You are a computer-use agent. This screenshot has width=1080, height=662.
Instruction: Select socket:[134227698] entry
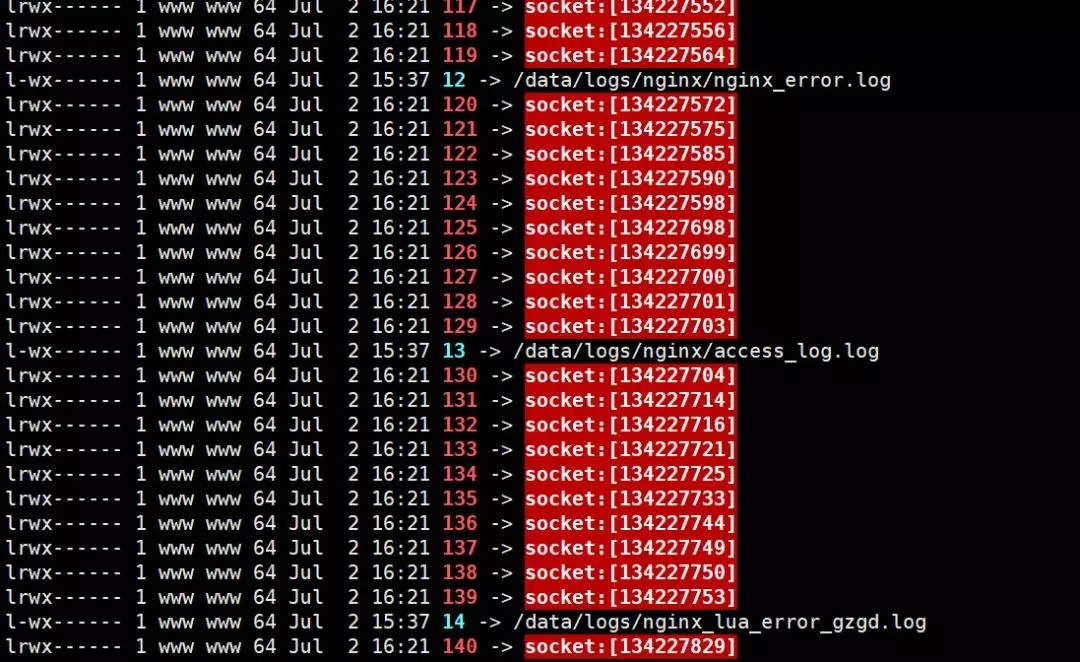coord(630,227)
